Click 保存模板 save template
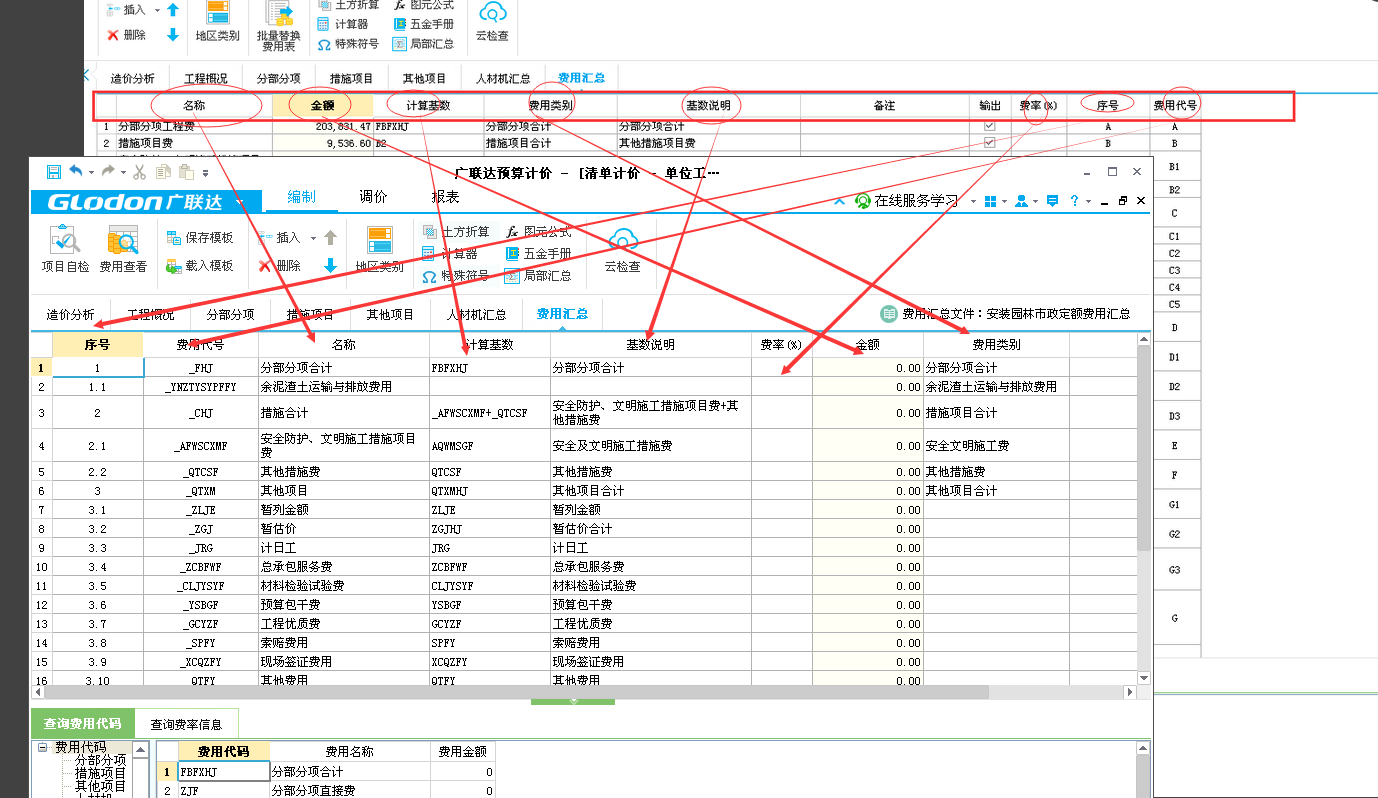This screenshot has width=1378, height=798. [200, 238]
